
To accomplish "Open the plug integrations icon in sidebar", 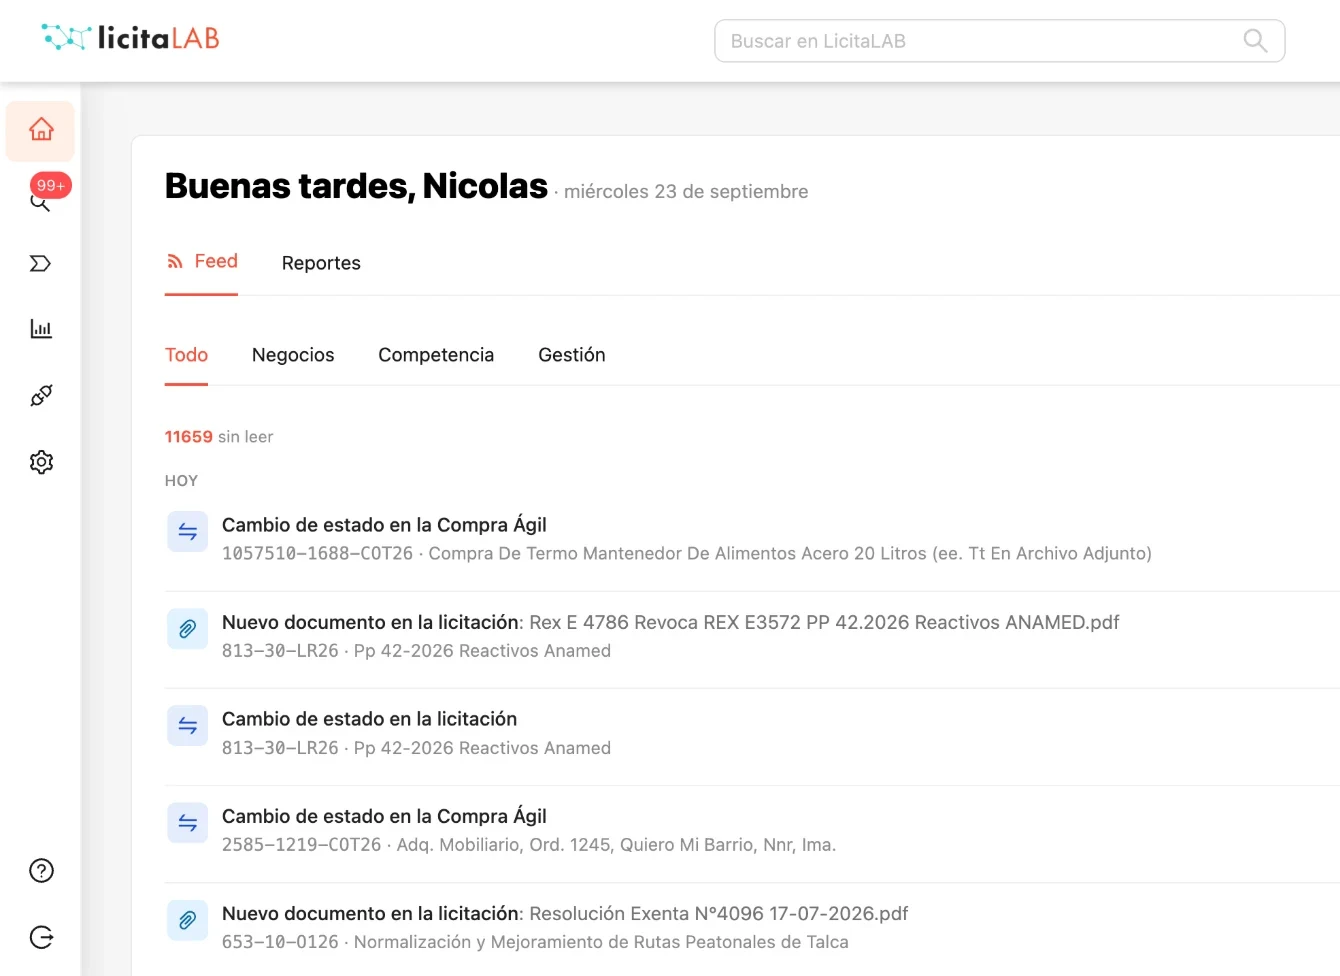I will click(41, 396).
